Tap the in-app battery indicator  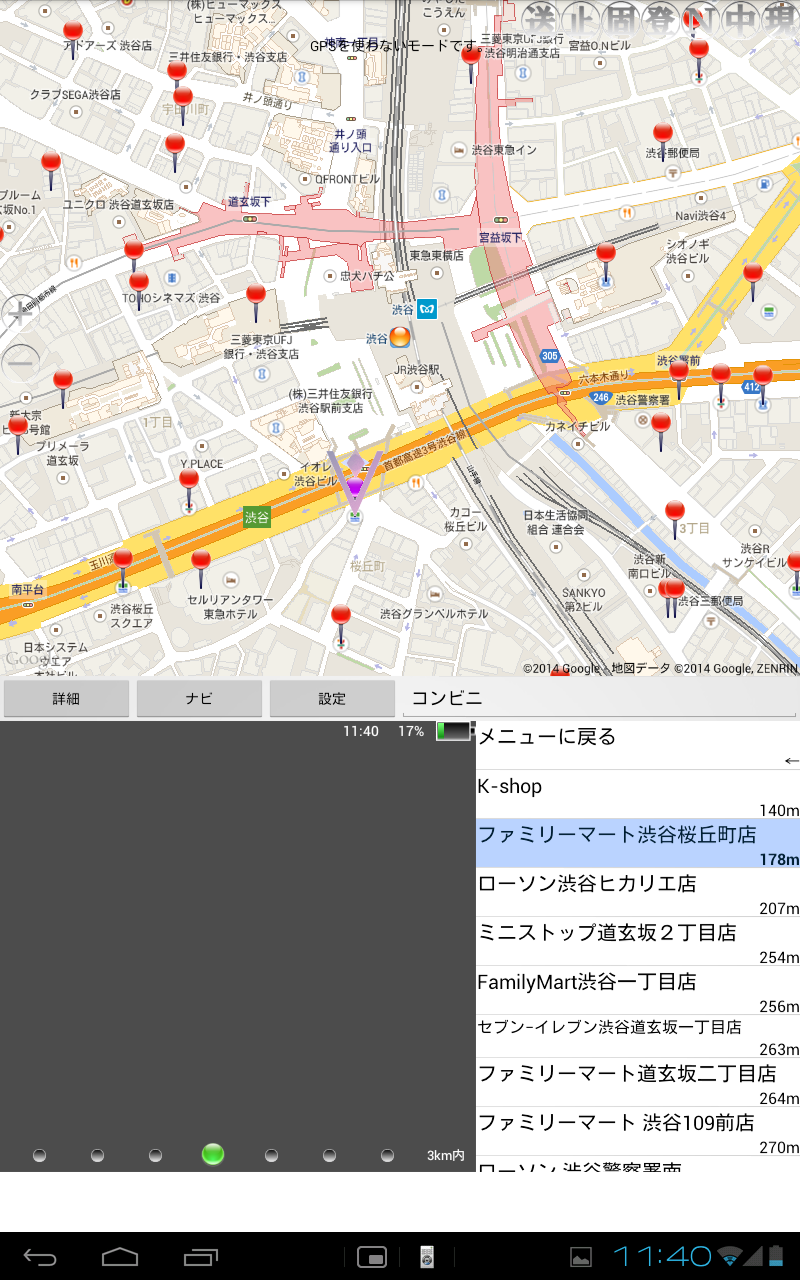point(453,731)
